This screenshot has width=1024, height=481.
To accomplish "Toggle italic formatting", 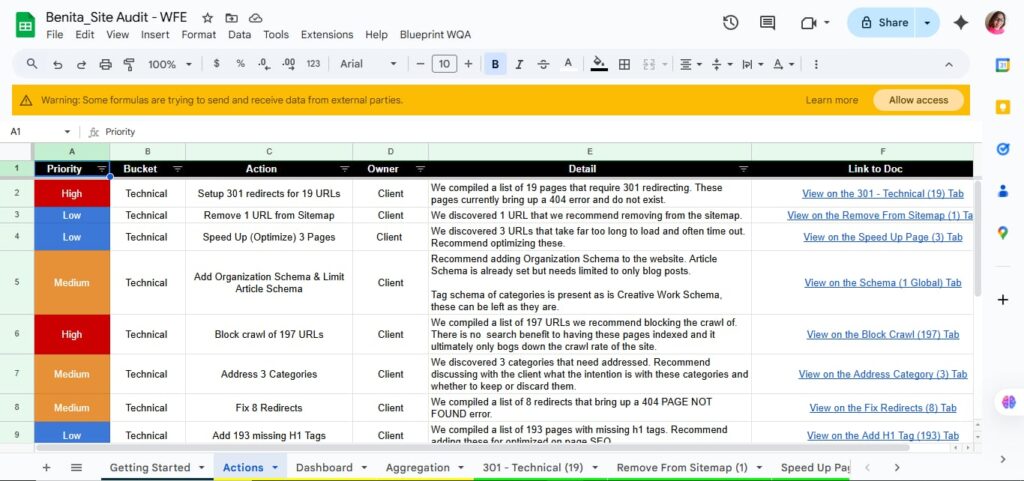I will [x=519, y=64].
